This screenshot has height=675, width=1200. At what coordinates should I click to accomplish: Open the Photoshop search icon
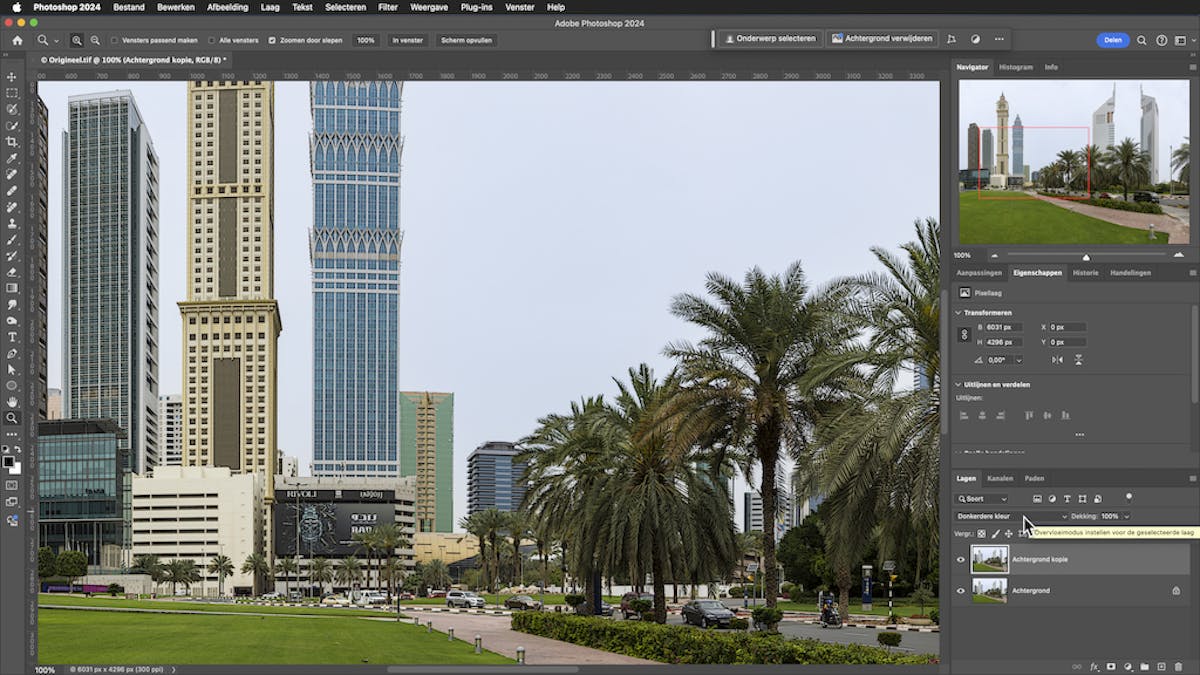pos(1142,40)
